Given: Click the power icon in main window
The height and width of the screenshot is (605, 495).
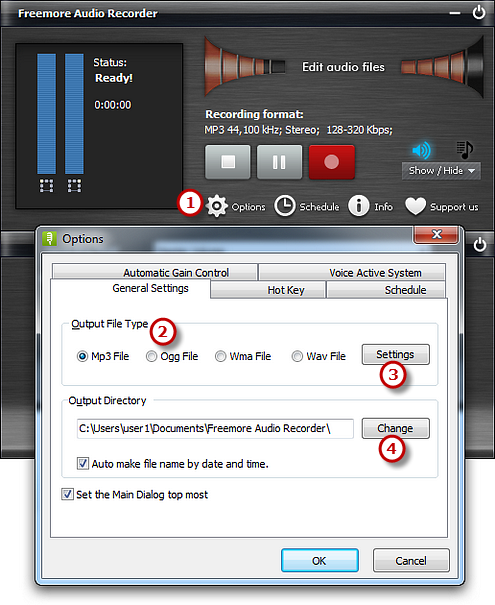Looking at the screenshot, I should [479, 13].
